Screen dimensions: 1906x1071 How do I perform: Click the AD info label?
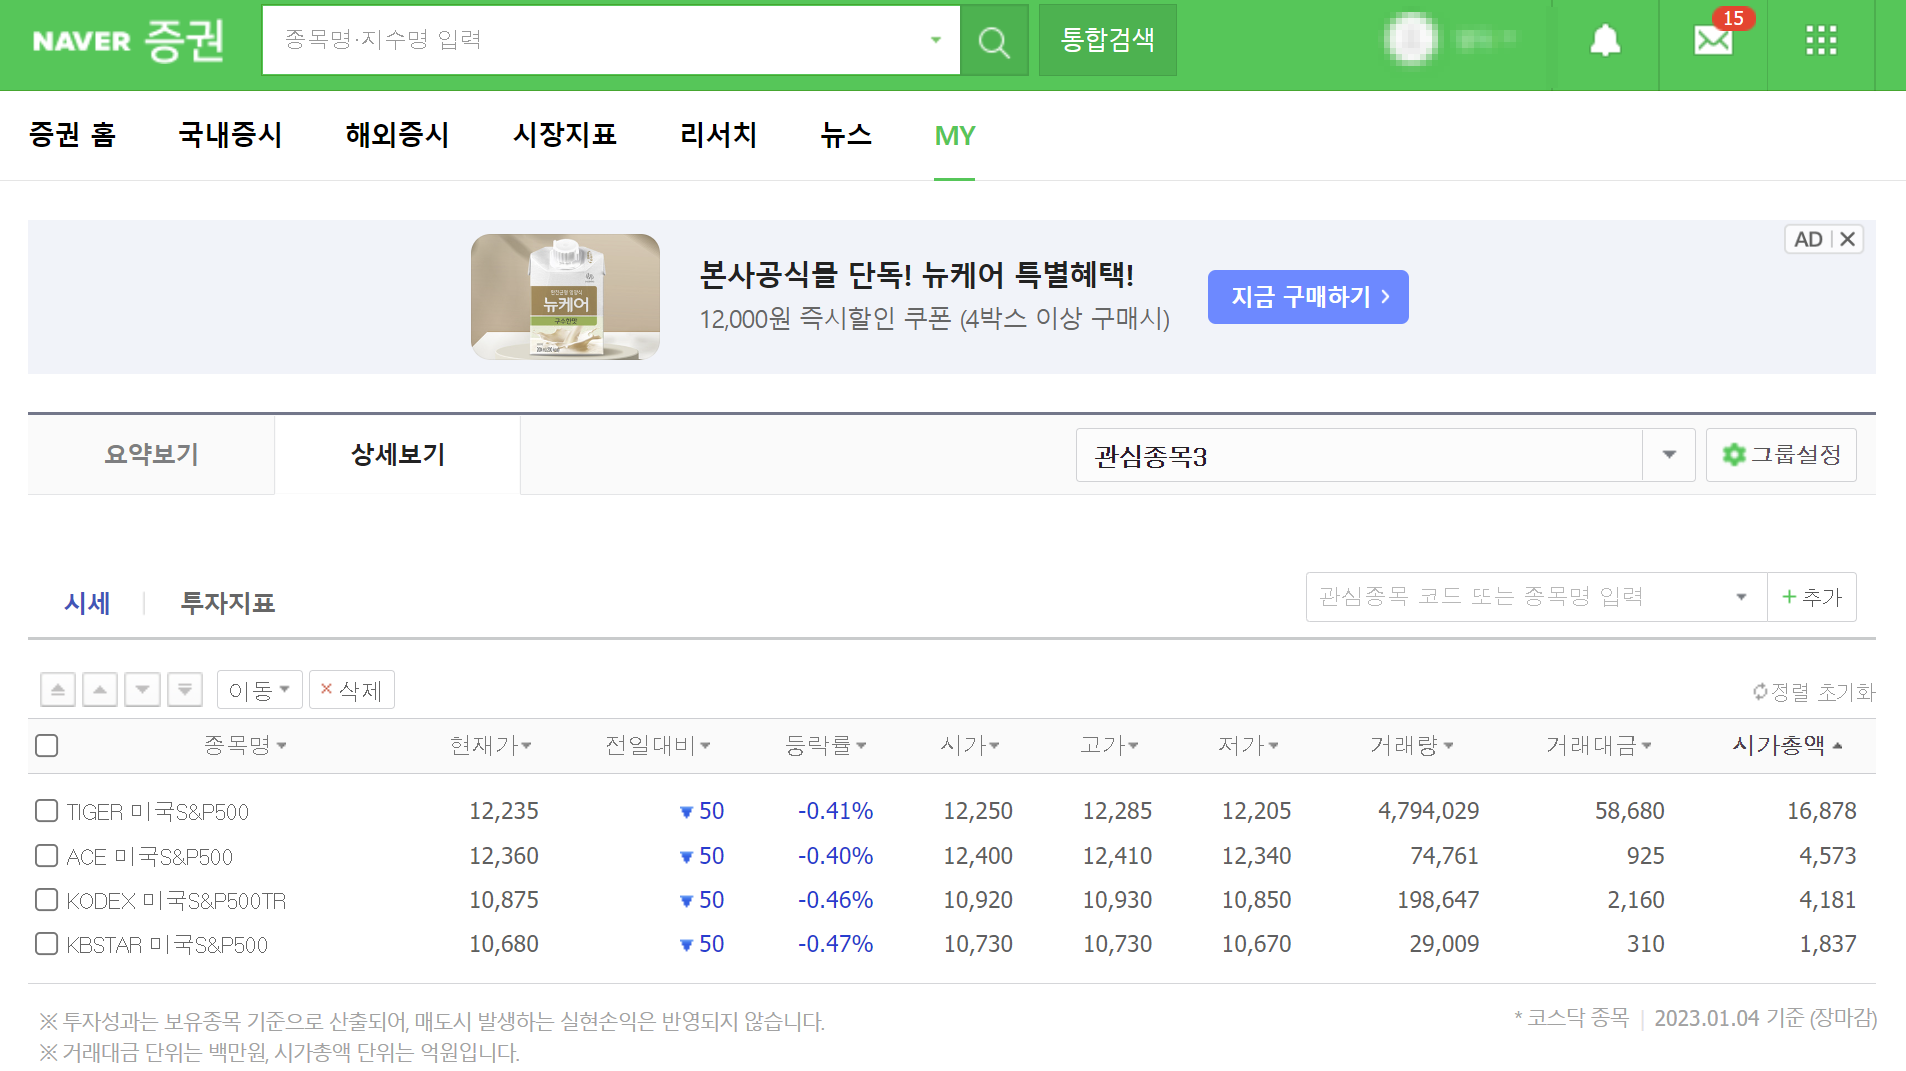click(1808, 239)
